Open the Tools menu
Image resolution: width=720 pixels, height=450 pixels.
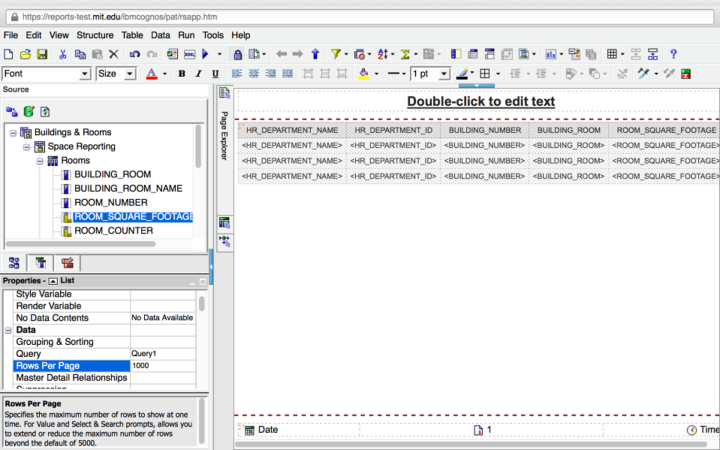click(213, 35)
